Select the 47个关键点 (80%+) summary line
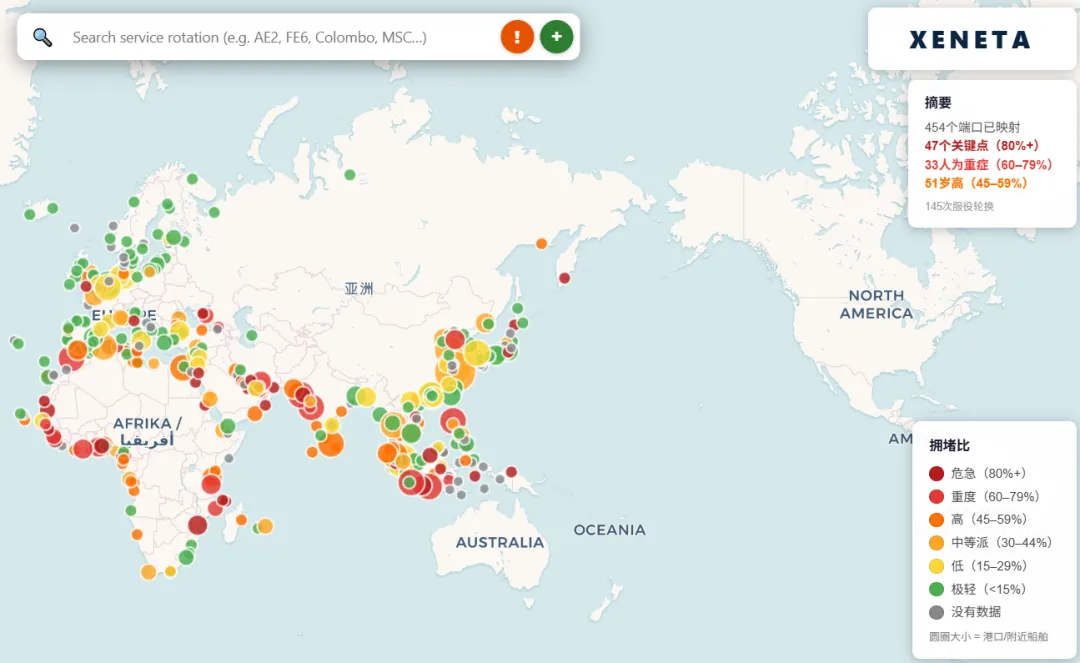1080x663 pixels. click(982, 146)
